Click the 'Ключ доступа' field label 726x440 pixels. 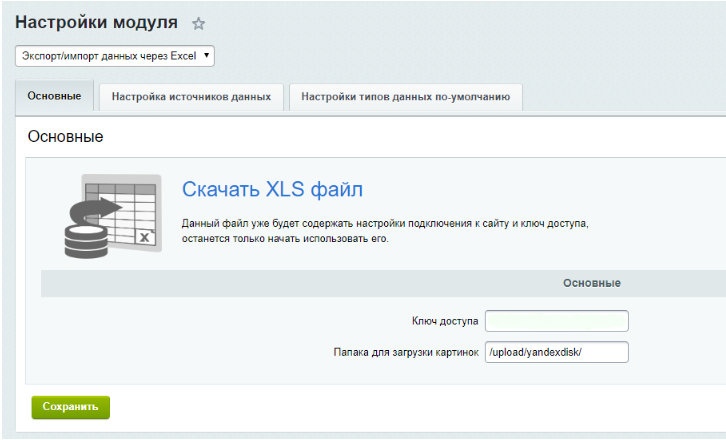tap(445, 321)
